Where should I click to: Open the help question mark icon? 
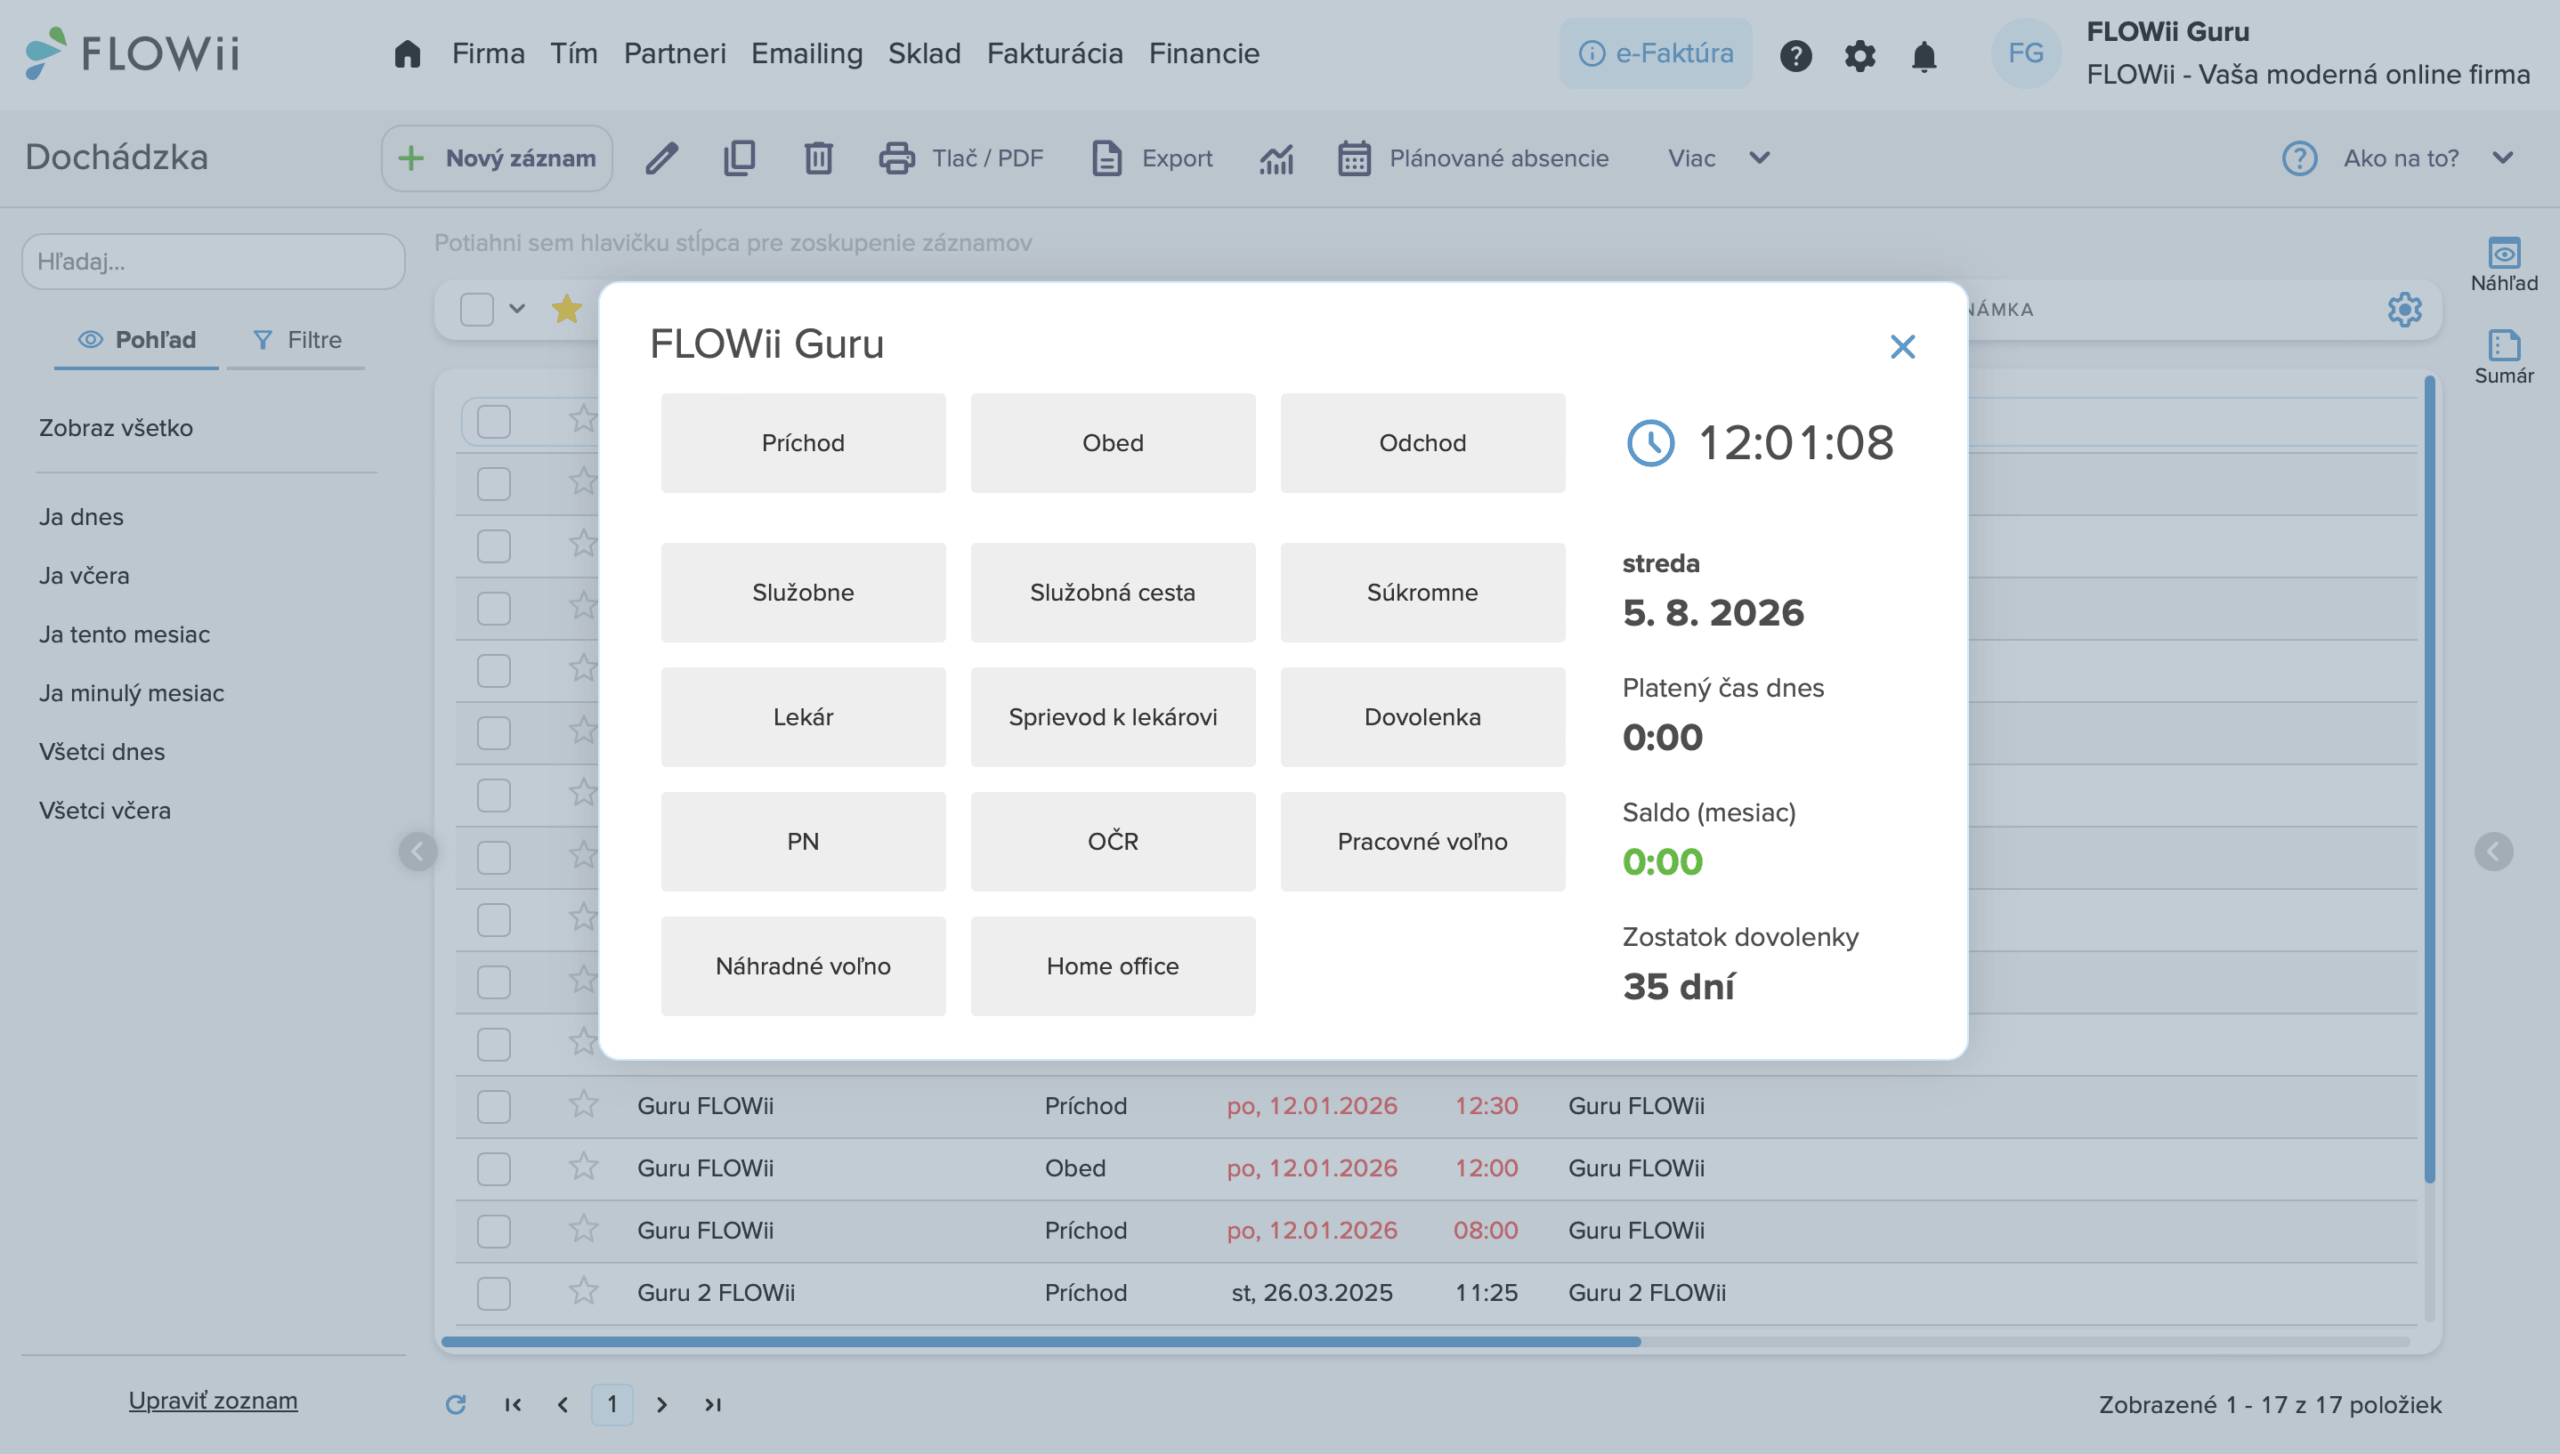pos(1795,55)
